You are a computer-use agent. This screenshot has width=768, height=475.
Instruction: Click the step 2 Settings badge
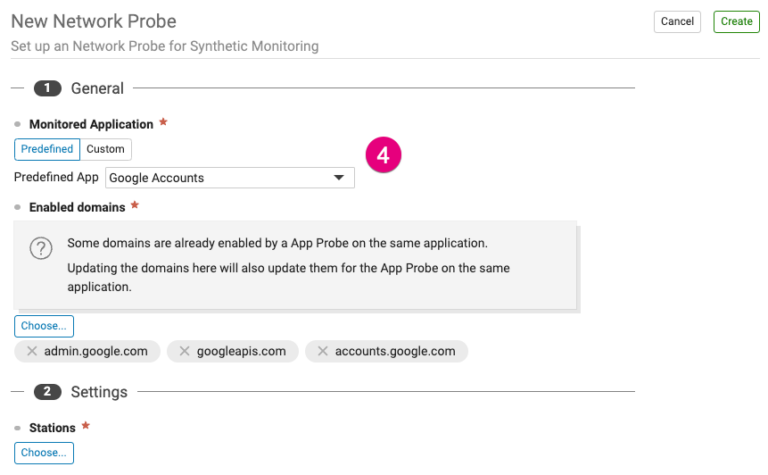(x=47, y=391)
